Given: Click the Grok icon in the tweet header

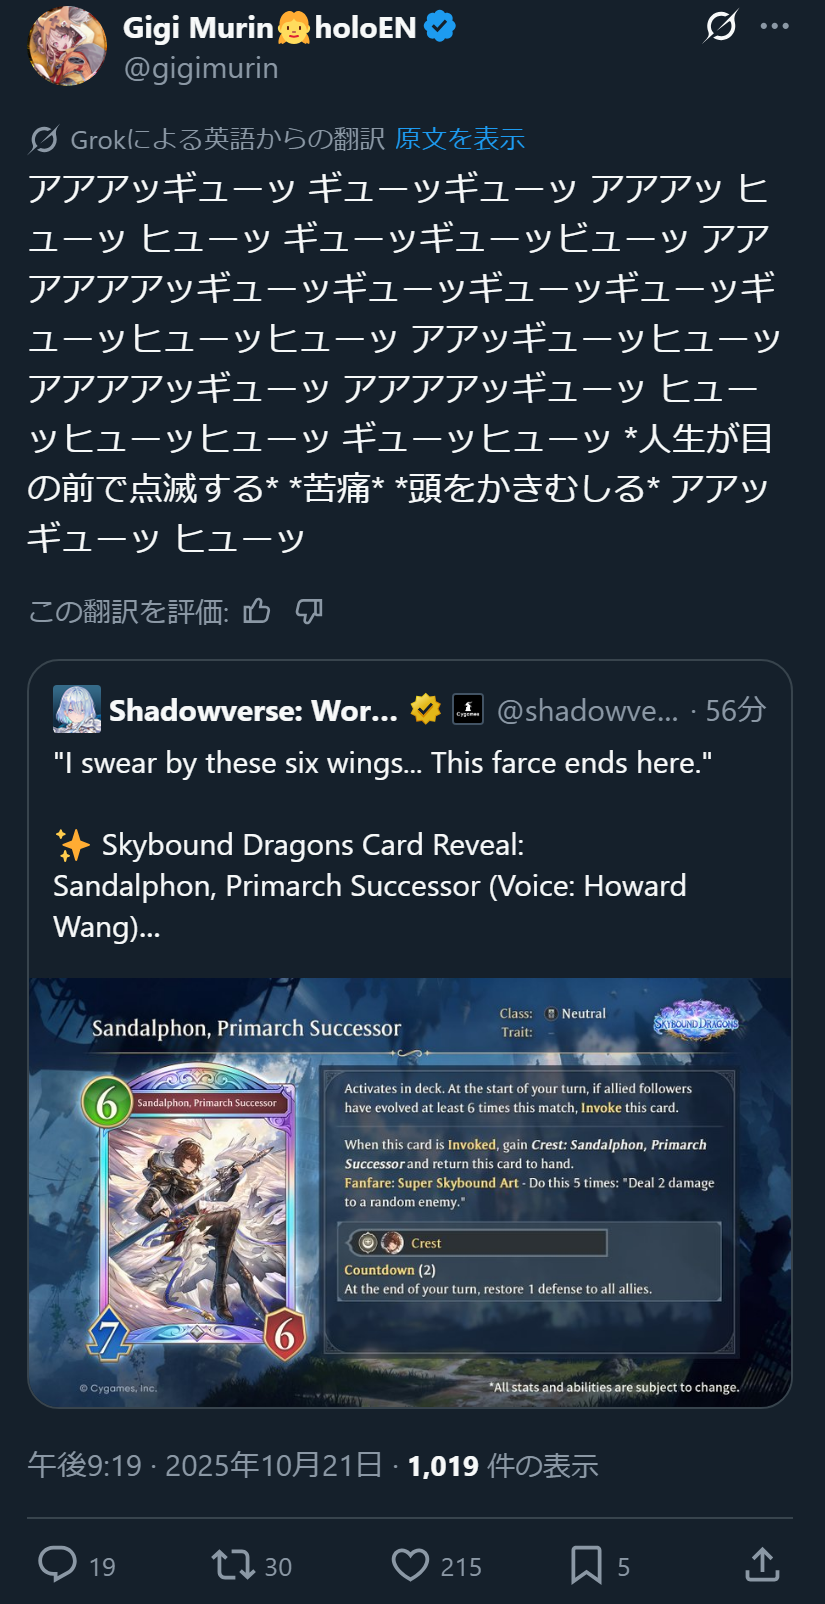Looking at the screenshot, I should [720, 27].
